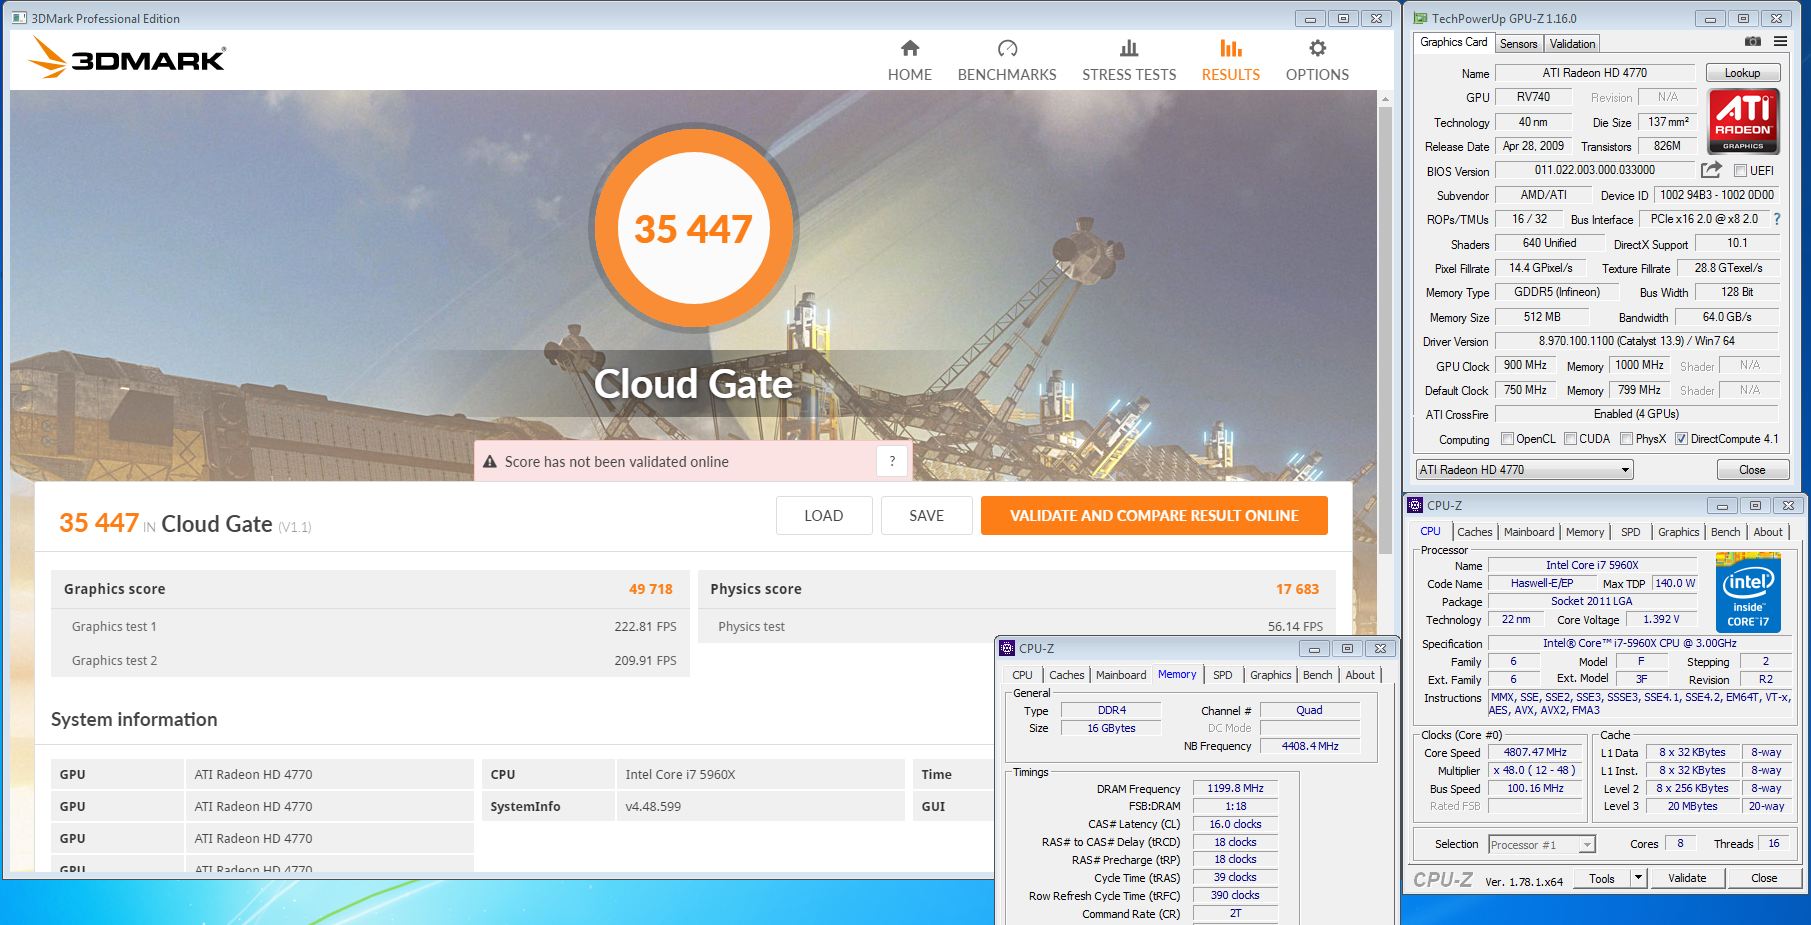Click the Graphics test 1 row
1811x925 pixels.
(370, 626)
